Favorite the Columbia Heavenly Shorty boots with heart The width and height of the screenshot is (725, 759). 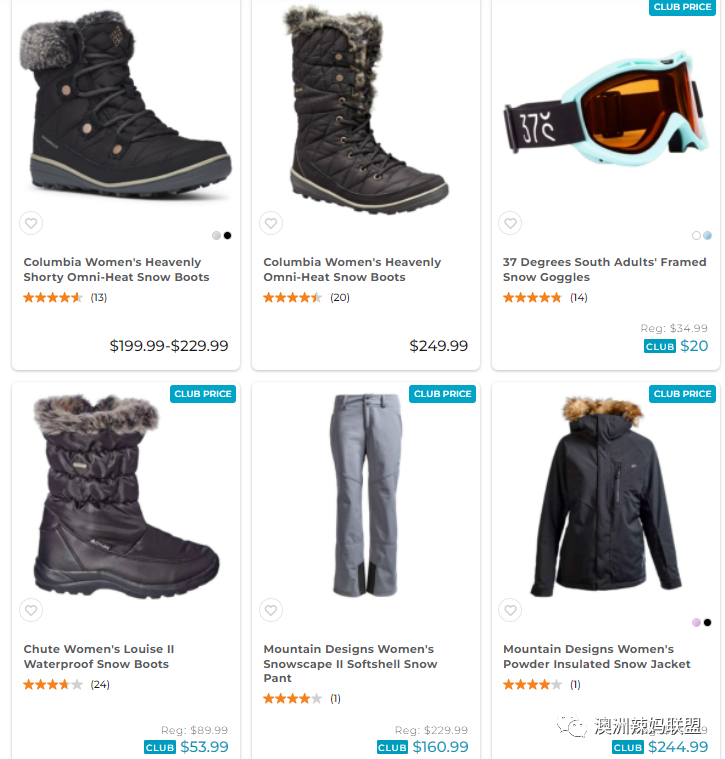pyautogui.click(x=31, y=223)
